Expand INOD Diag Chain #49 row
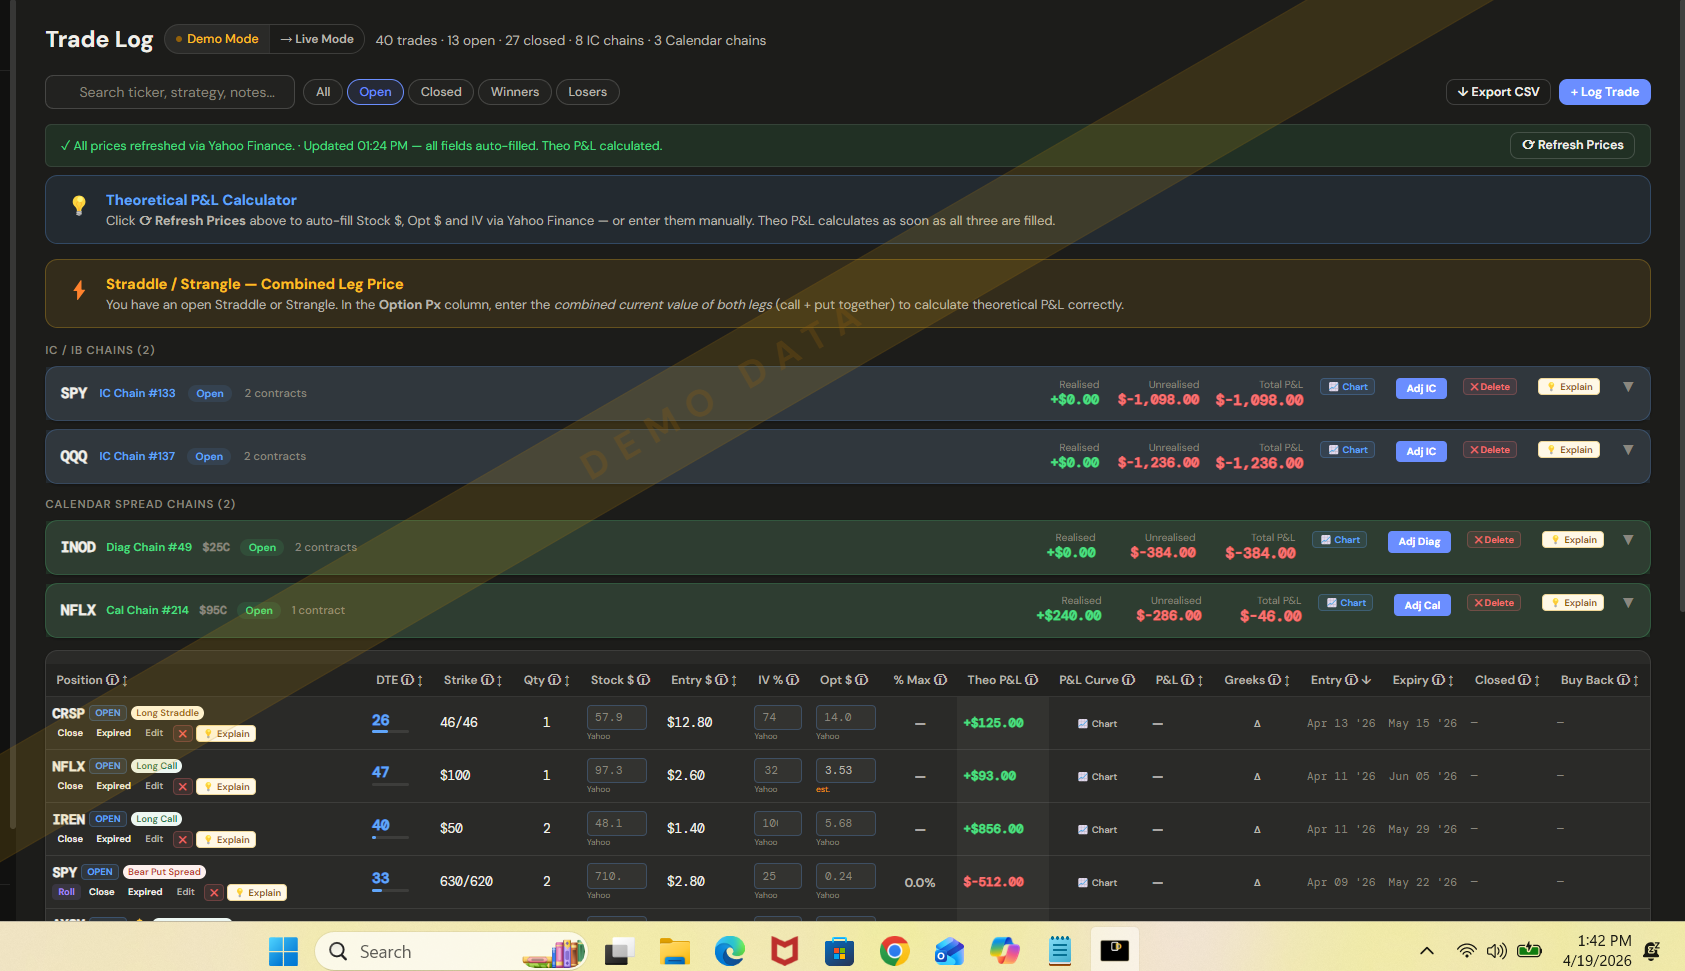The height and width of the screenshot is (971, 1685). click(x=1628, y=540)
